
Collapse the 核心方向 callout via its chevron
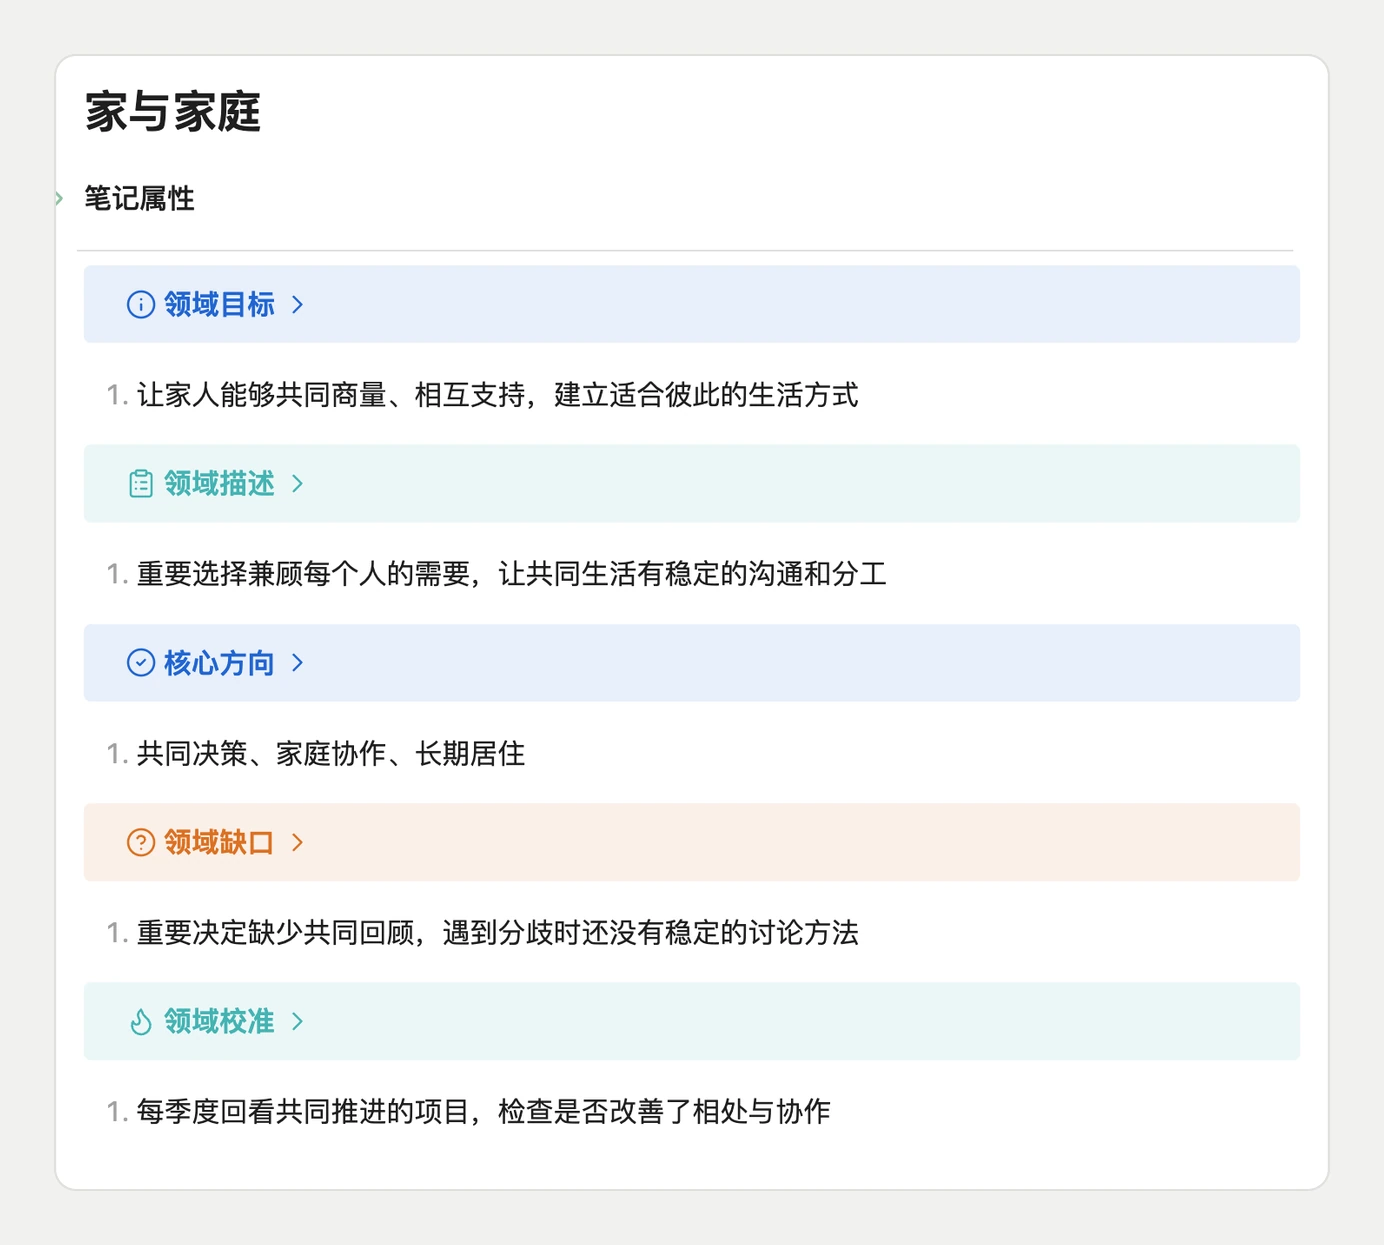point(297,663)
